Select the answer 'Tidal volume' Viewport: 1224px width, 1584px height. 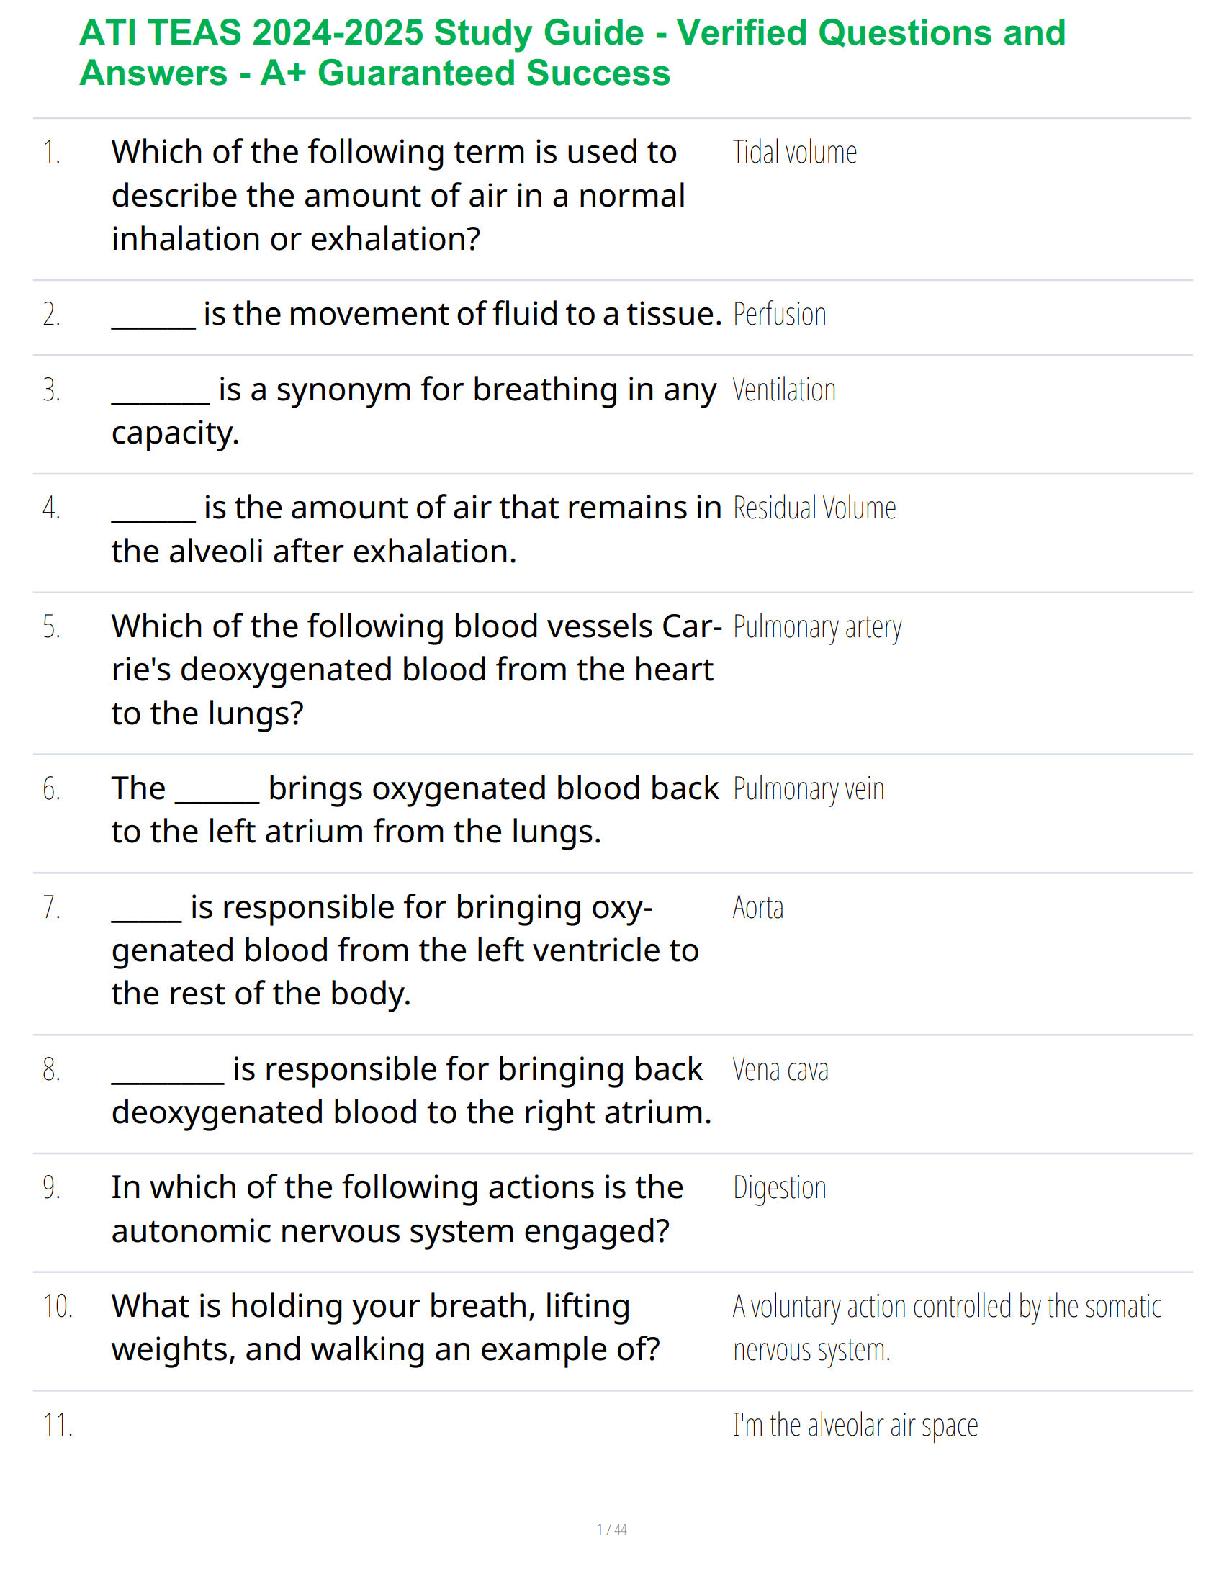coord(795,152)
